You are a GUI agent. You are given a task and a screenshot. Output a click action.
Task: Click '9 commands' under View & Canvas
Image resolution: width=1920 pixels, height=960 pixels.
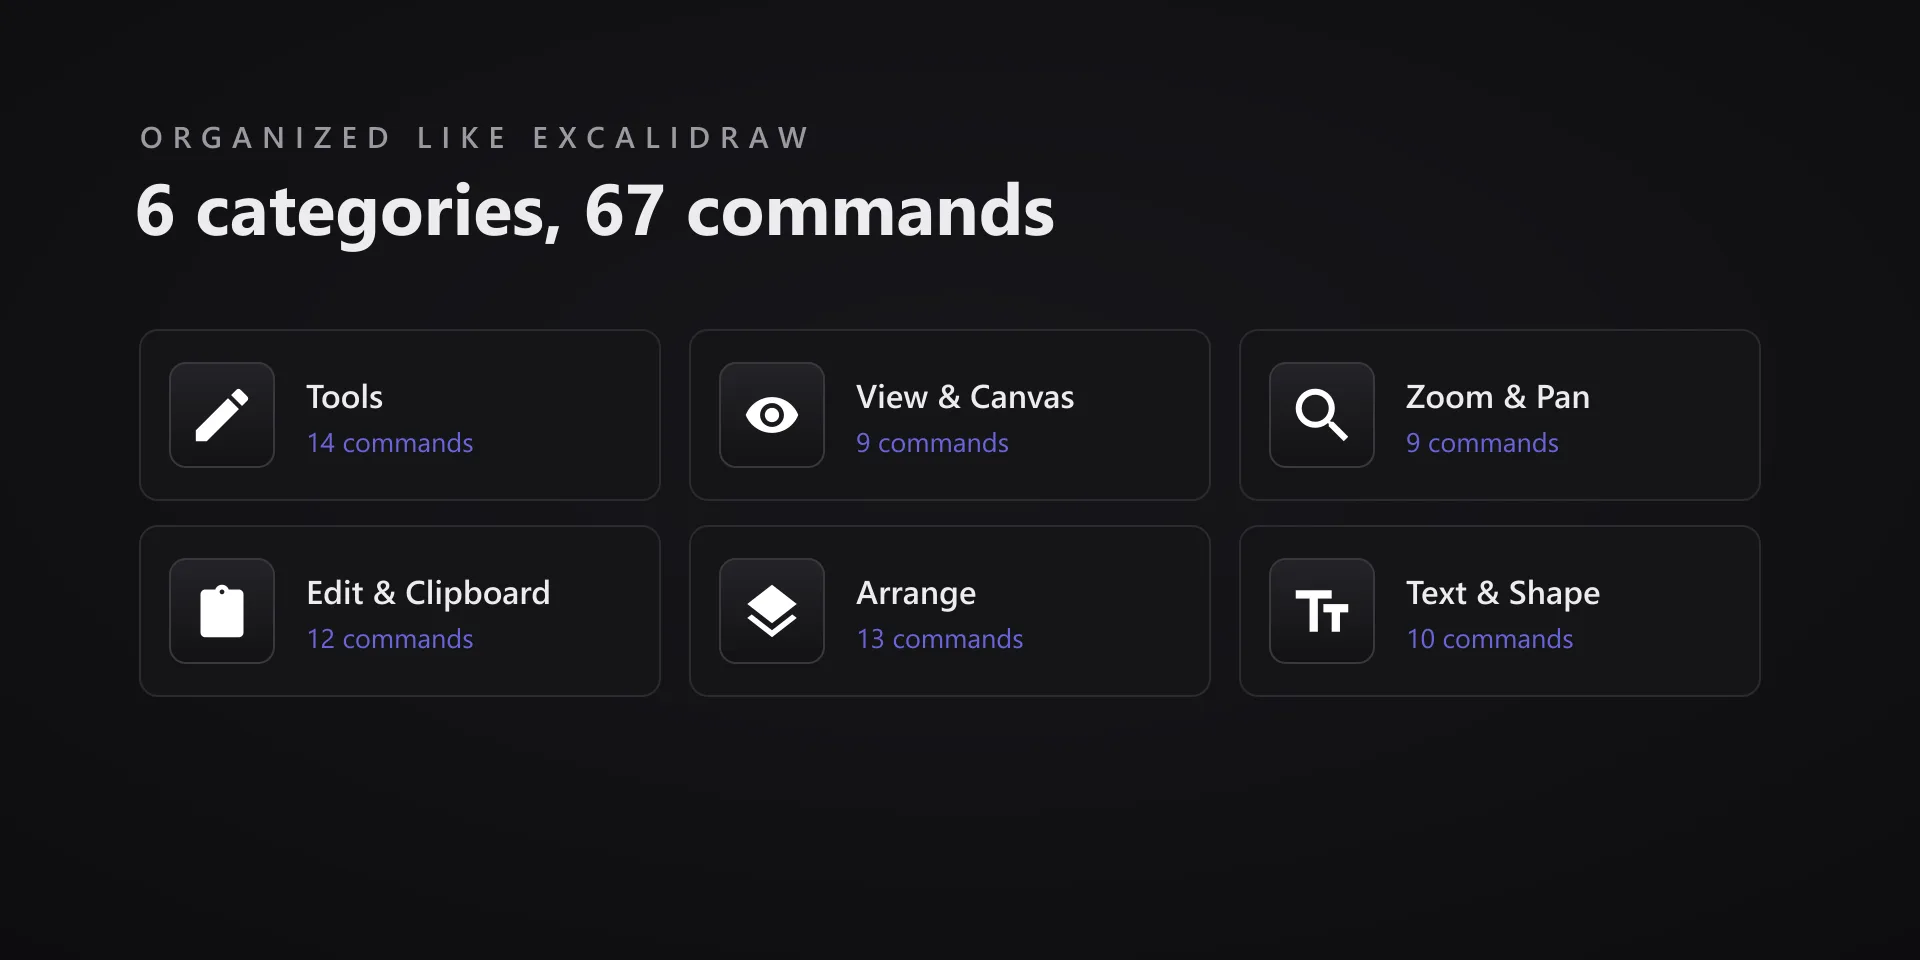(932, 443)
